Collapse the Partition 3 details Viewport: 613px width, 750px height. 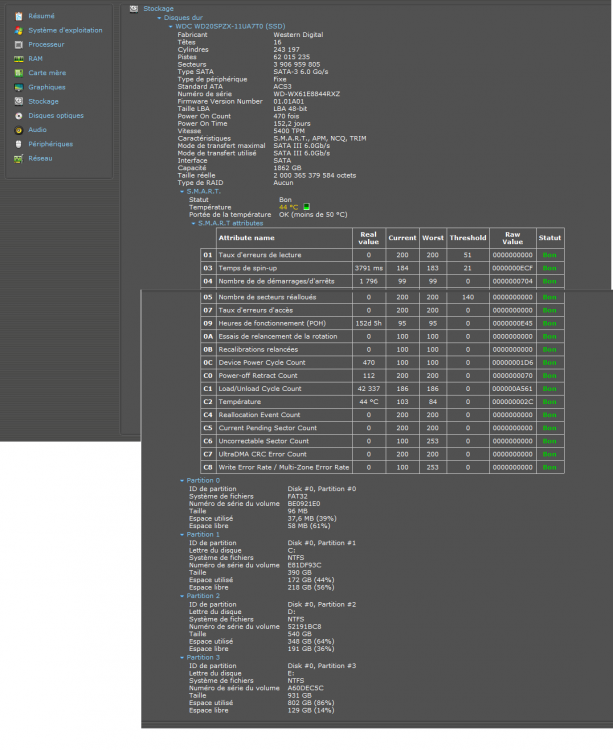(181, 657)
